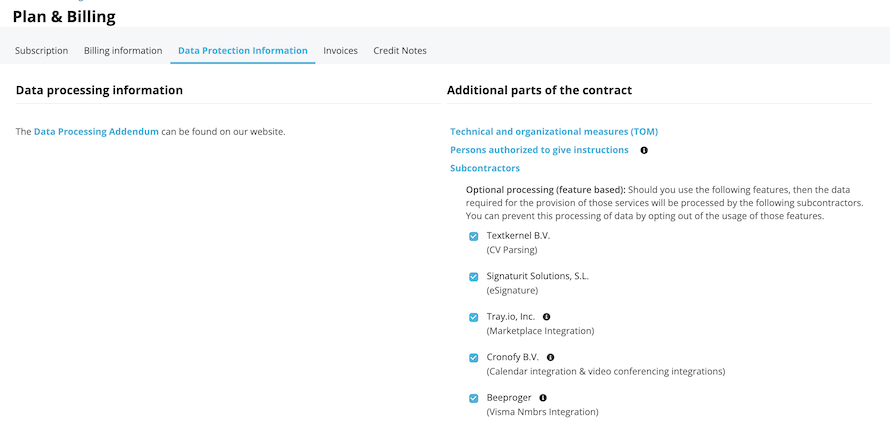
Task: Click the Beeproger label text
Action: point(509,398)
